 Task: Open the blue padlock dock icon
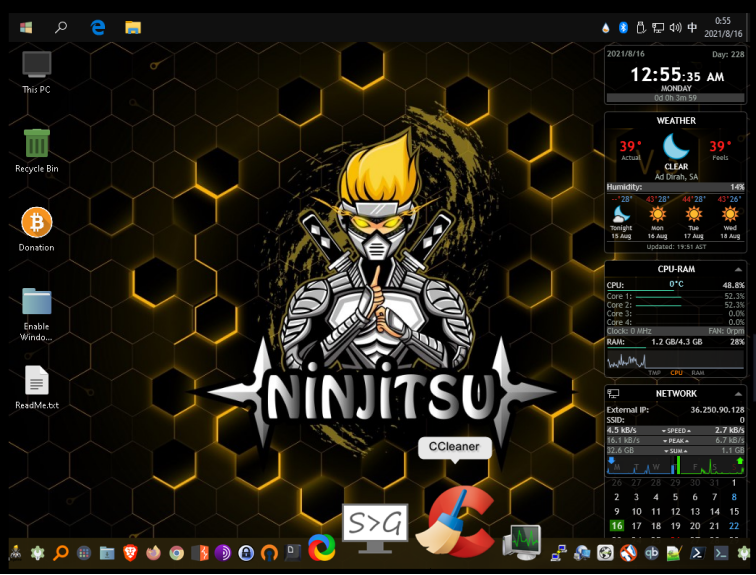246,553
